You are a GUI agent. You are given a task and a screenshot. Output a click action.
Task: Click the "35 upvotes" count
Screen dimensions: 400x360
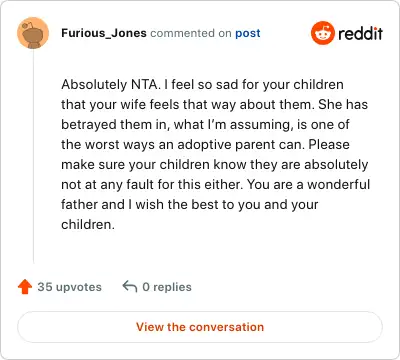point(69,287)
